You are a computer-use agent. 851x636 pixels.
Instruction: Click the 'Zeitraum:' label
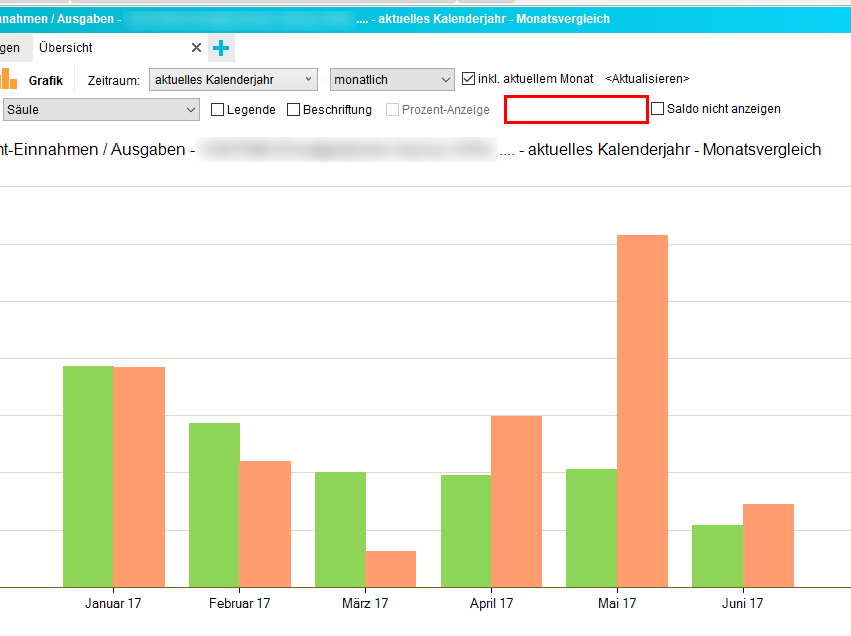coord(113,81)
